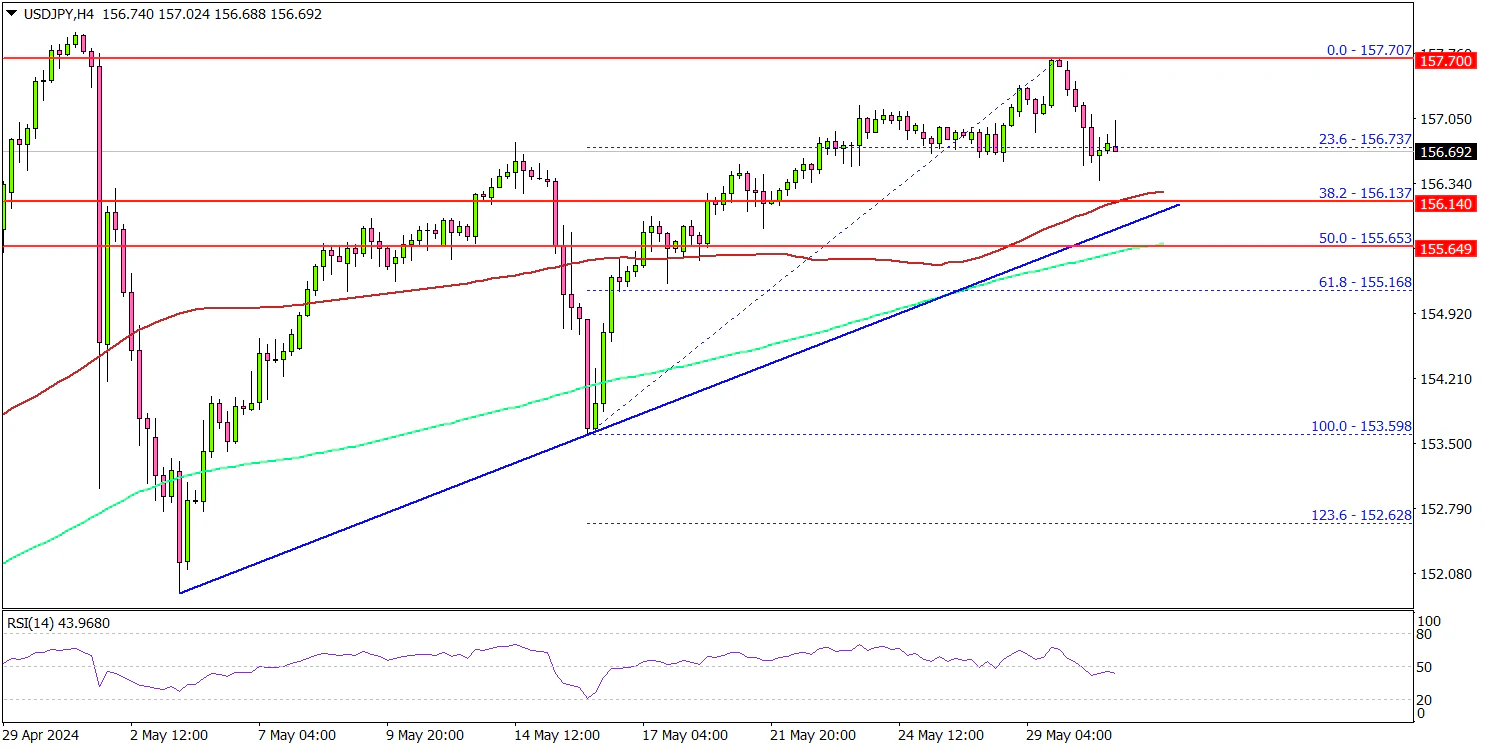Screen dimensions: 1485x749
Task: Click the Fibonacci 100.0 - 153.598 label
Action: (x=1360, y=426)
